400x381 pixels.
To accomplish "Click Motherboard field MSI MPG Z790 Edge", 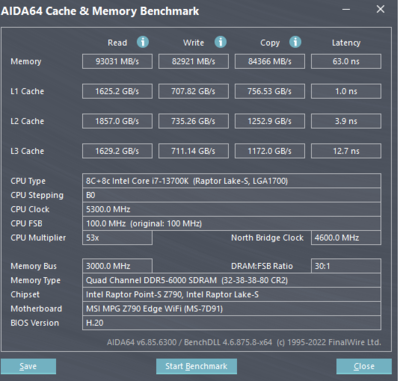I will pos(231,309).
